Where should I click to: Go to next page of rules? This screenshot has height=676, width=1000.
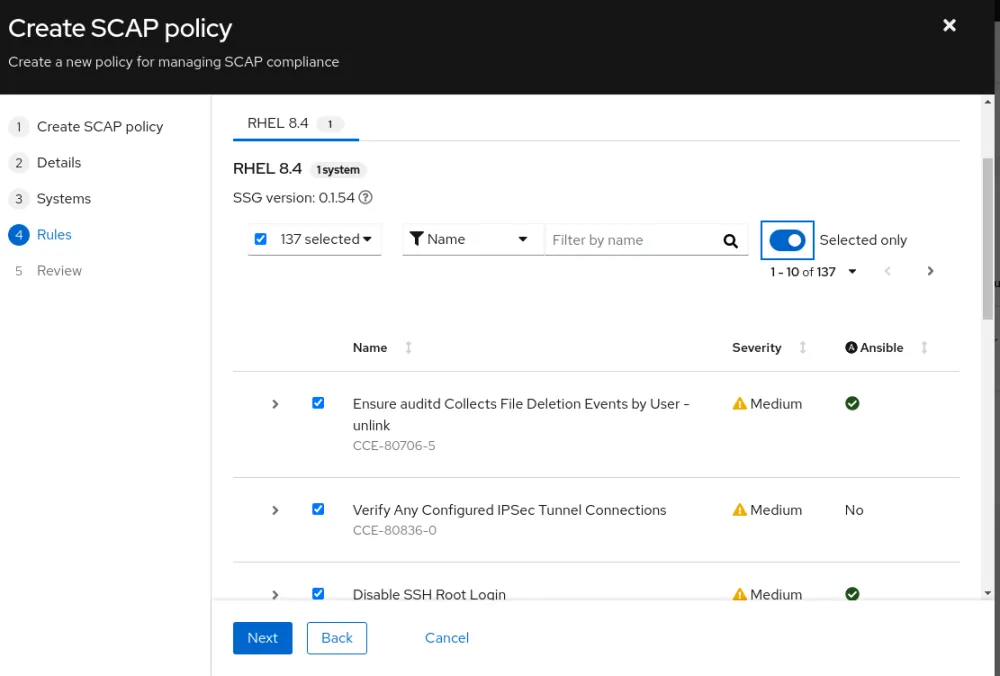tap(930, 271)
